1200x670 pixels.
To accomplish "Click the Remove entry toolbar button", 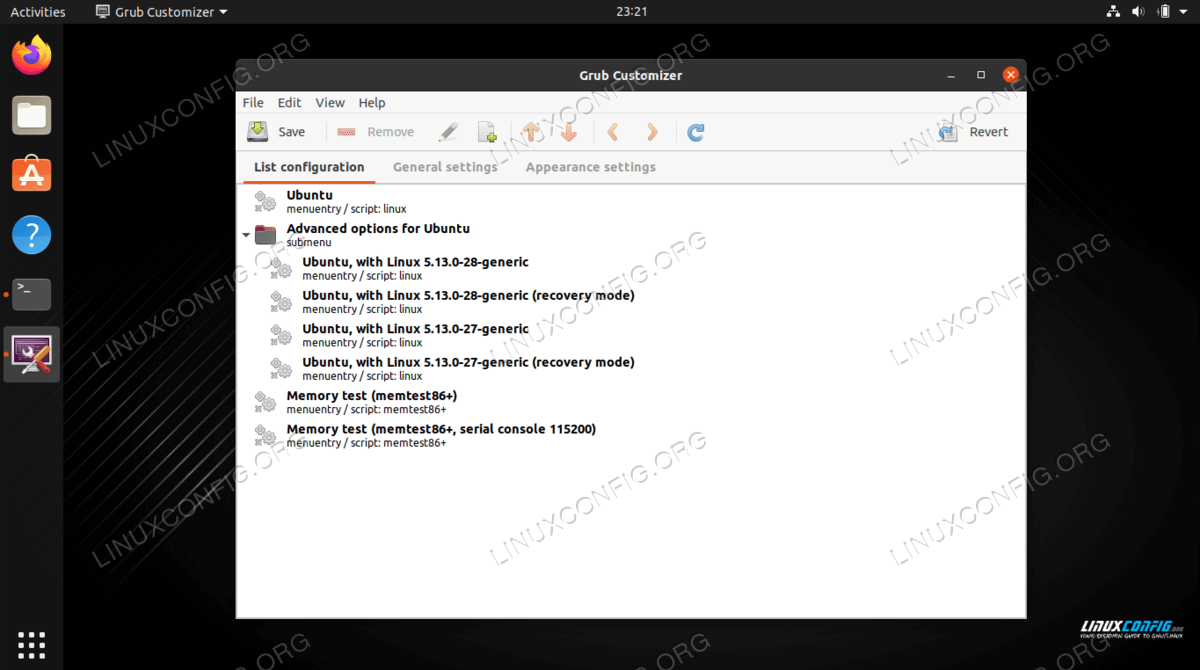I will click(x=375, y=132).
